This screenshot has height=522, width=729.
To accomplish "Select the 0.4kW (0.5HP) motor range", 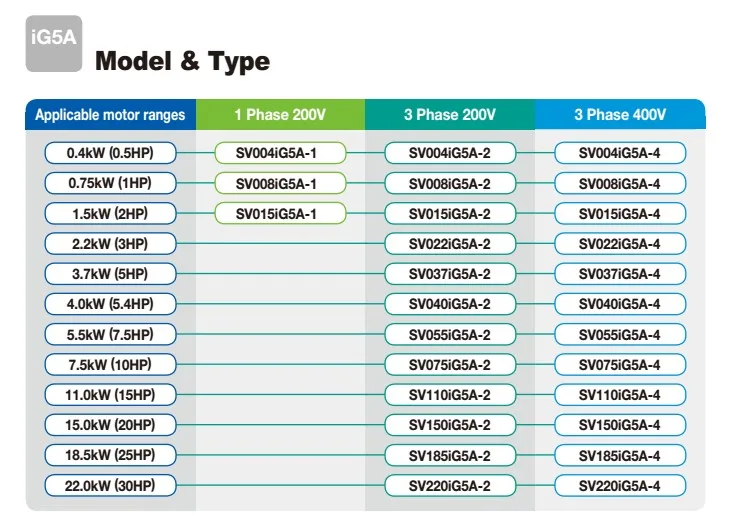I will pos(110,153).
